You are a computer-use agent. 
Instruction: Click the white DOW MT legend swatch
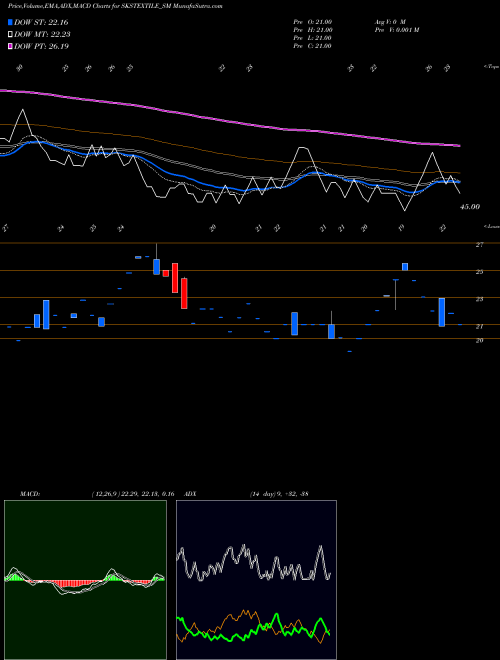10,35
